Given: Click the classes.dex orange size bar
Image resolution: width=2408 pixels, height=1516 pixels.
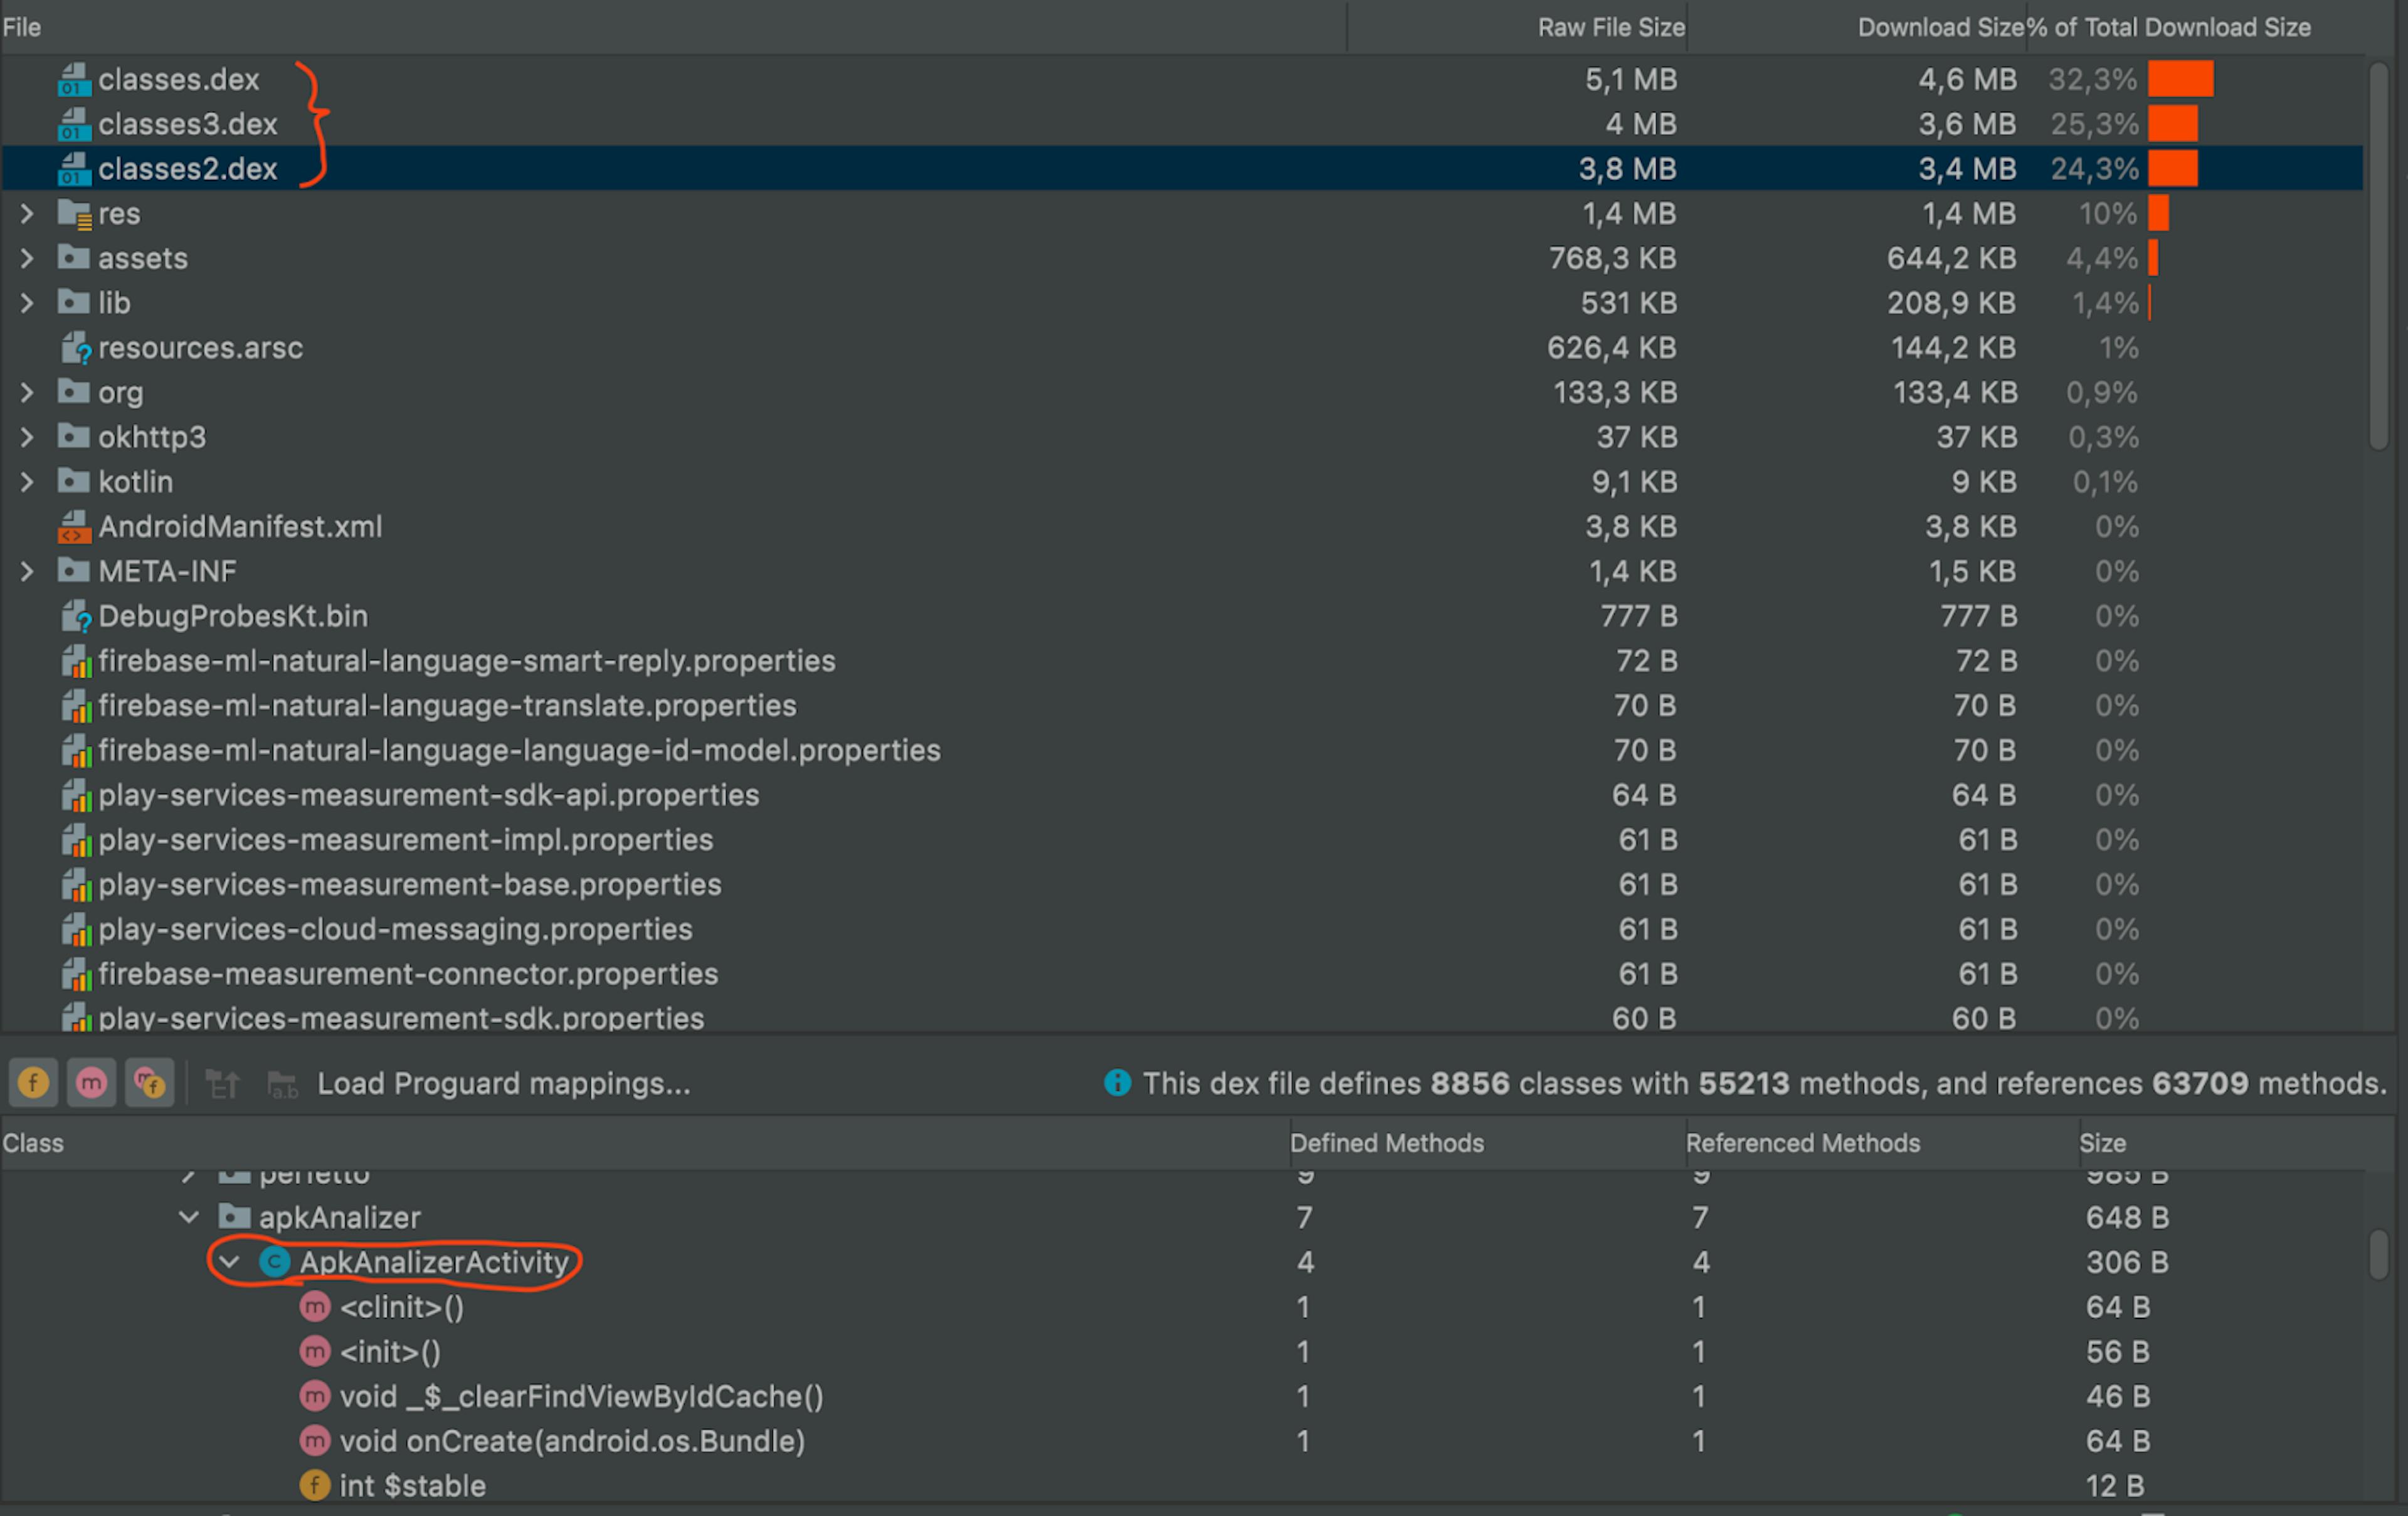Looking at the screenshot, I should (x=2180, y=80).
